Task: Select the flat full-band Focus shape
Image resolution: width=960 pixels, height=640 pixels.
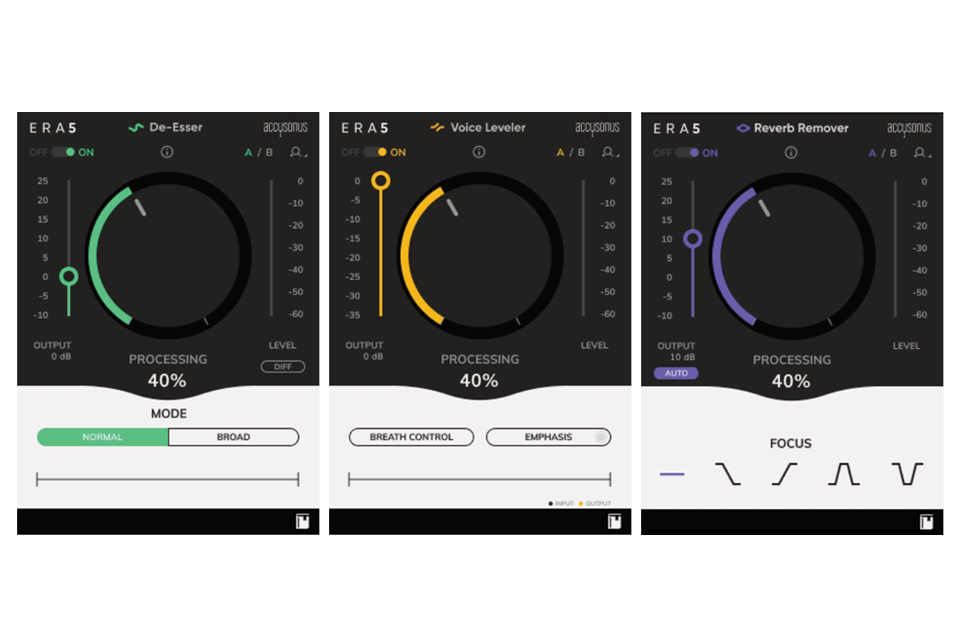Action: point(673,473)
